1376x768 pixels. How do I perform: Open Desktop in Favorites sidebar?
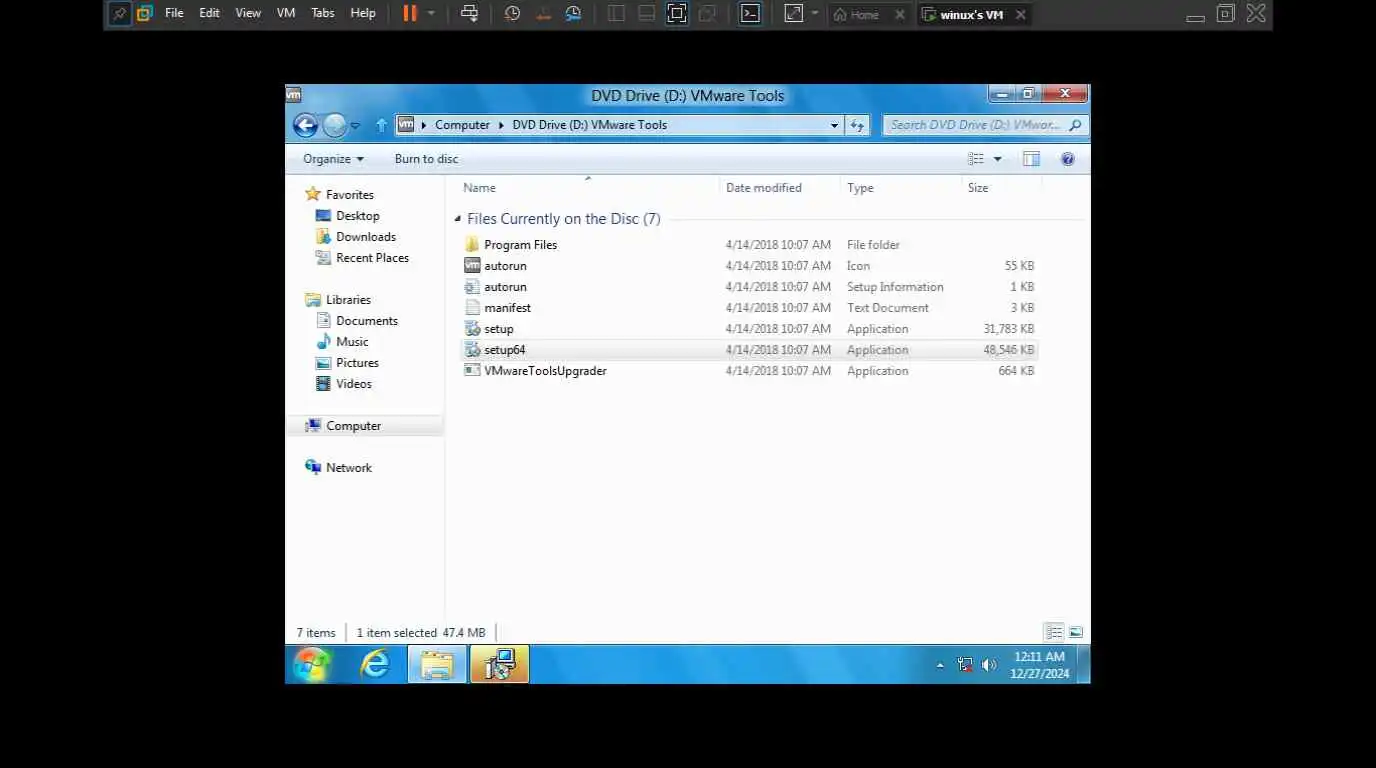[x=347, y=216]
